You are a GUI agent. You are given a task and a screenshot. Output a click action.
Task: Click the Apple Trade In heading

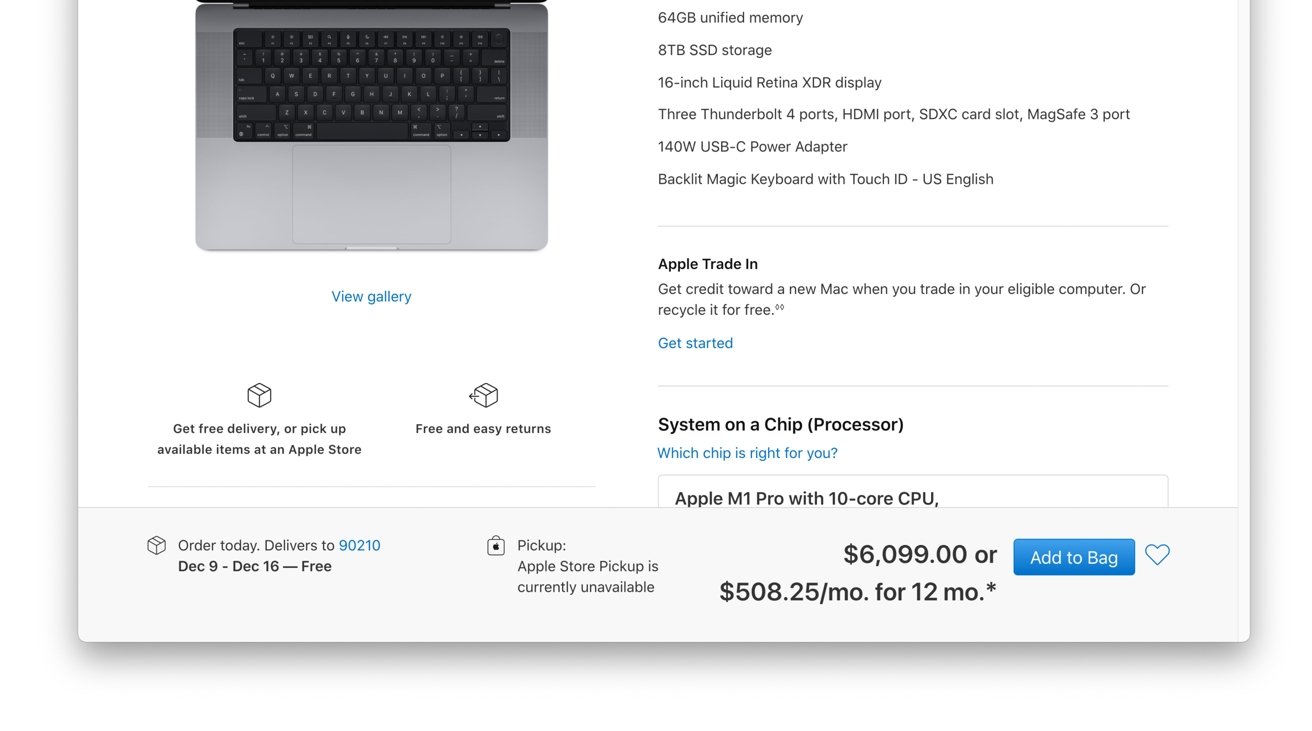point(708,264)
